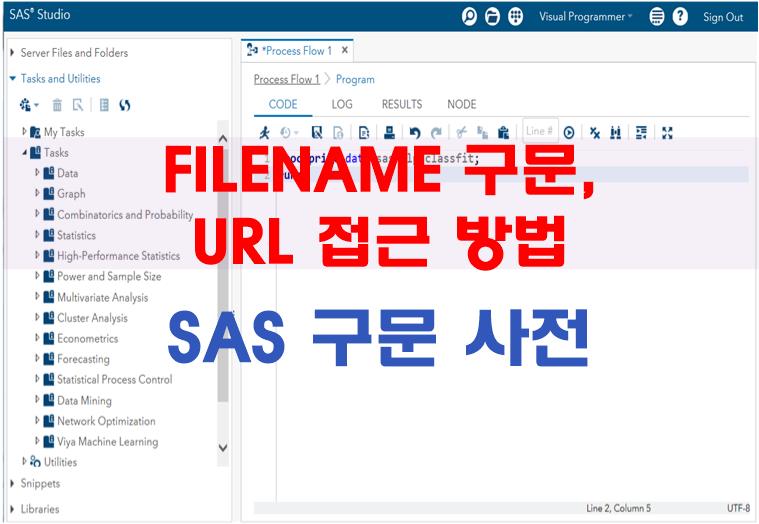Select the Network Optimization folder

click(106, 421)
